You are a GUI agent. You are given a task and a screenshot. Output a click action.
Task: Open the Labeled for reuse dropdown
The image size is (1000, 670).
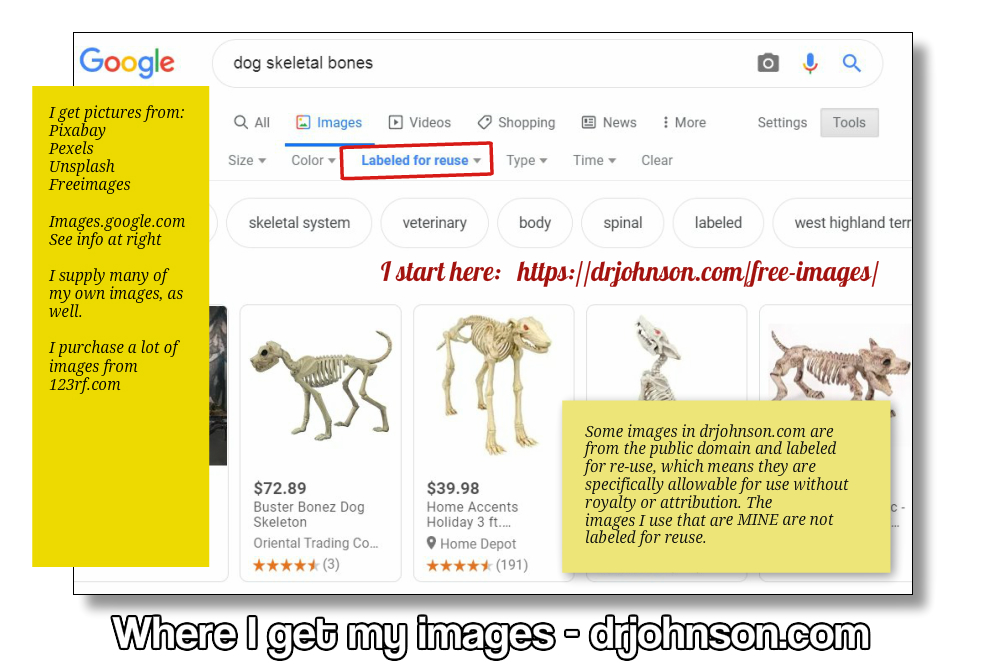420,160
